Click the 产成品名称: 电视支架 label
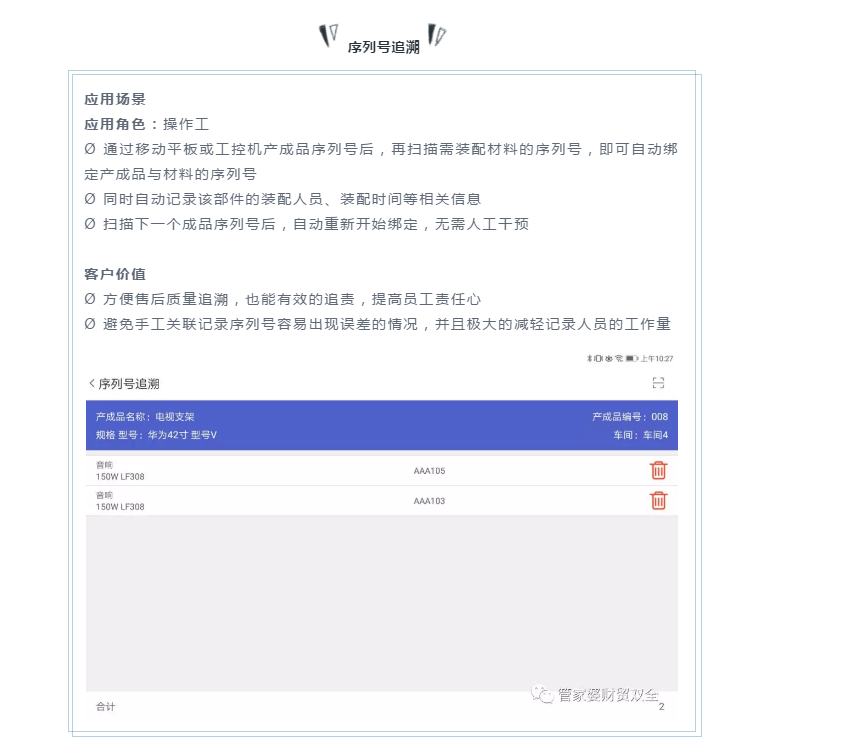Screen dimensions: 848x744 tap(145, 417)
